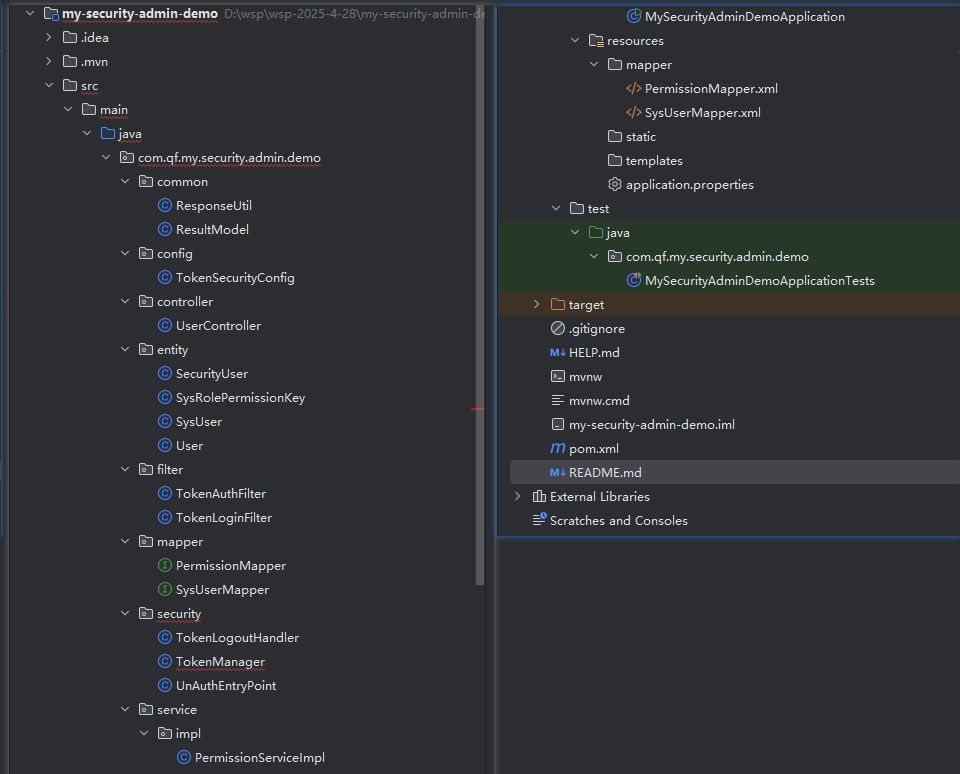Screen dimensions: 960x774
Task: Select the mvnw.cmd file
Action: pos(599,400)
